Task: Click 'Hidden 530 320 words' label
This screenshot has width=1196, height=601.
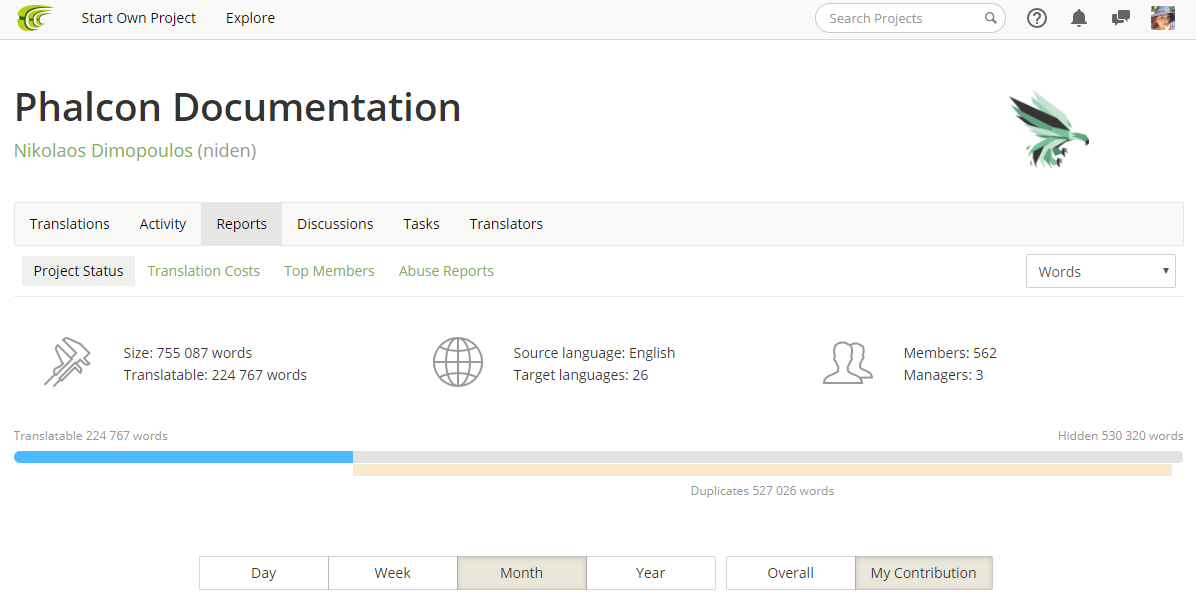Action: (1120, 436)
